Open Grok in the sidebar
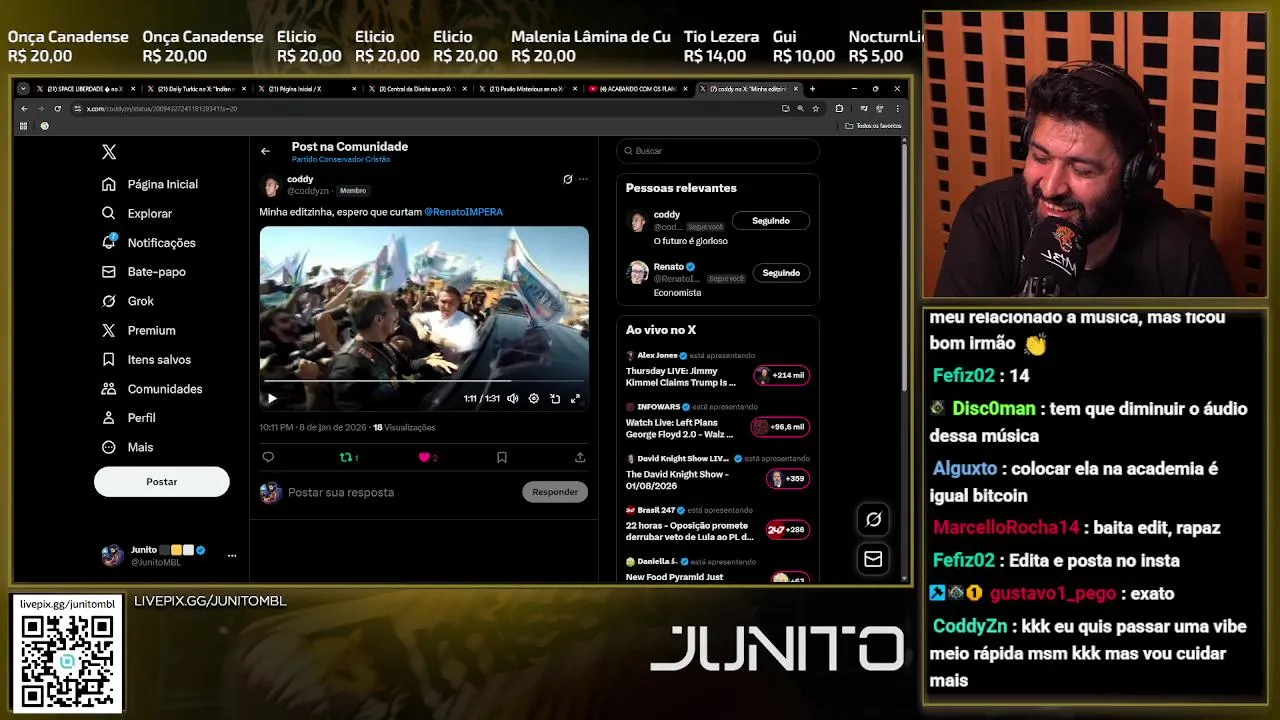This screenshot has width=1280, height=720. [x=127, y=301]
